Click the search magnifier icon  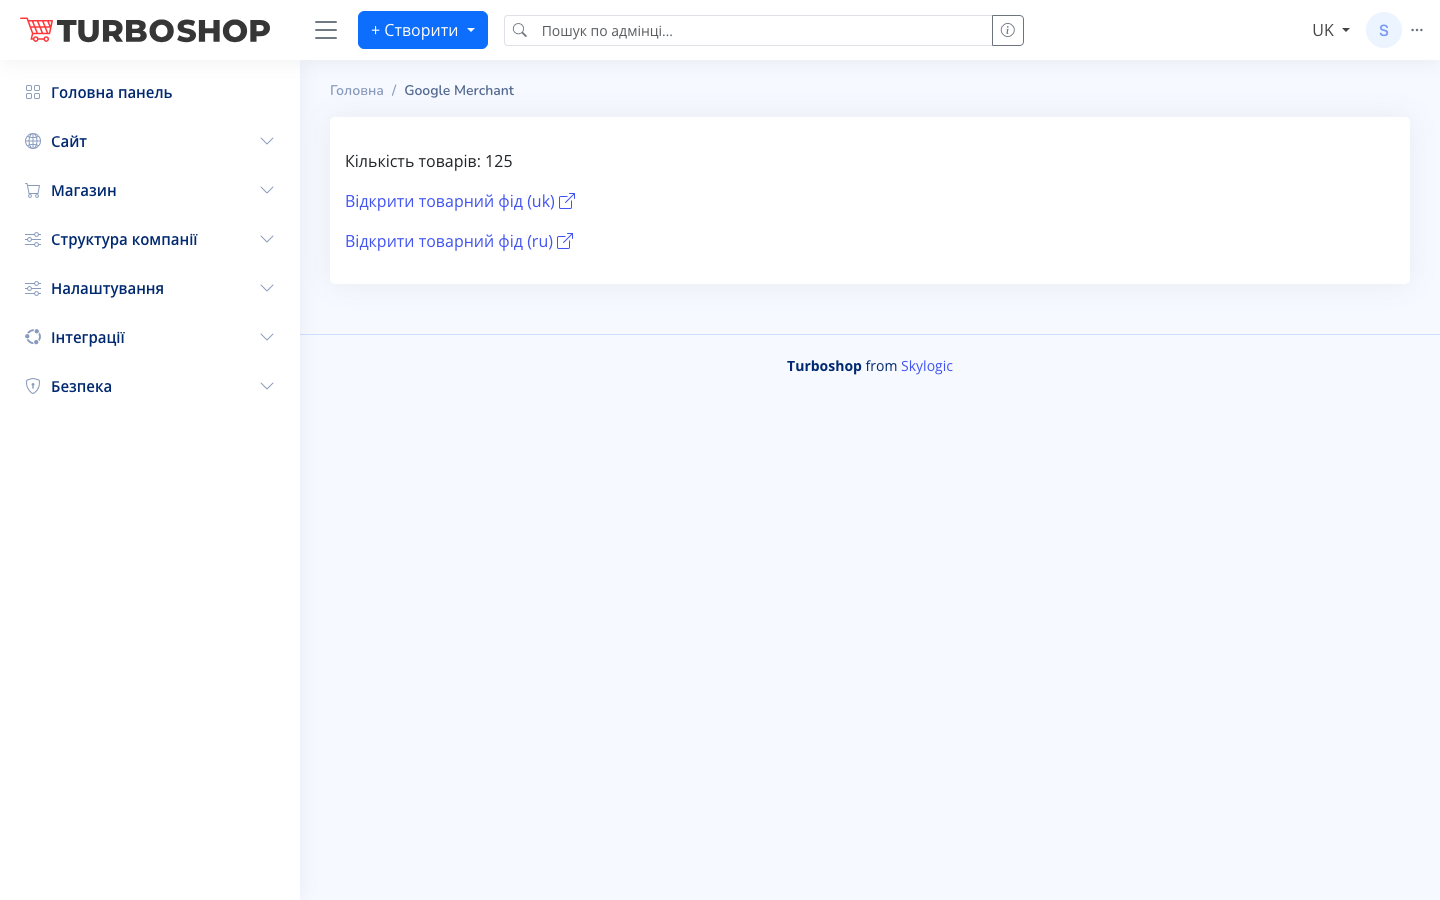pos(520,30)
